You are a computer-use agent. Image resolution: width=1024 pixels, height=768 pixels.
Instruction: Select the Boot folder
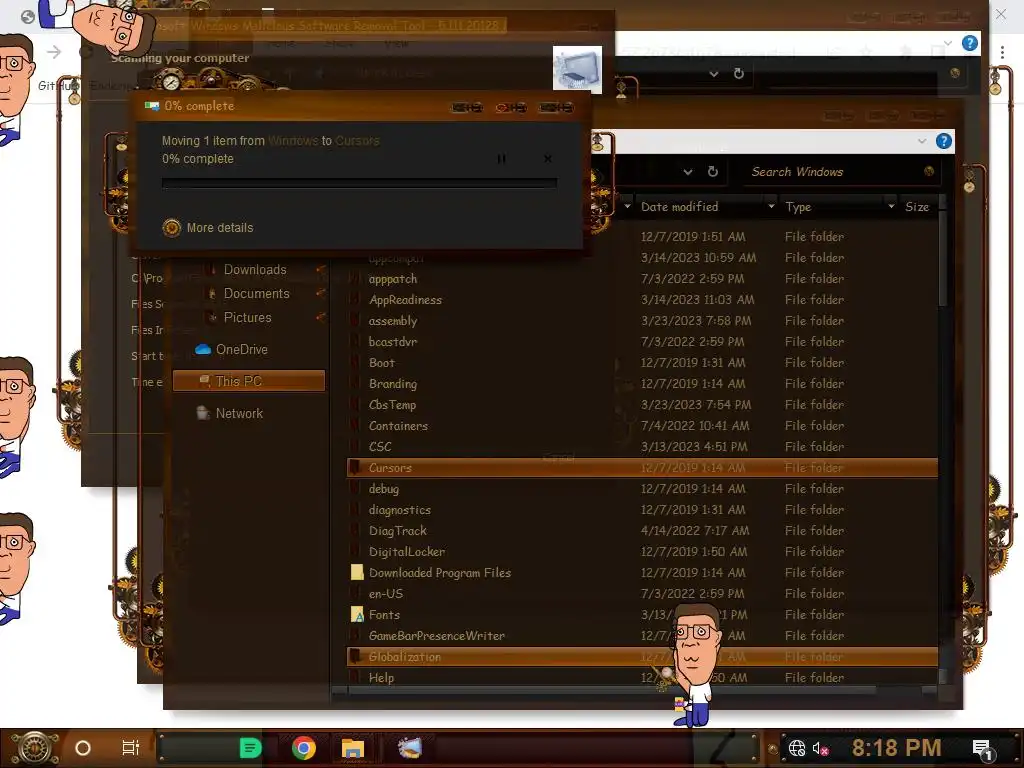(381, 362)
